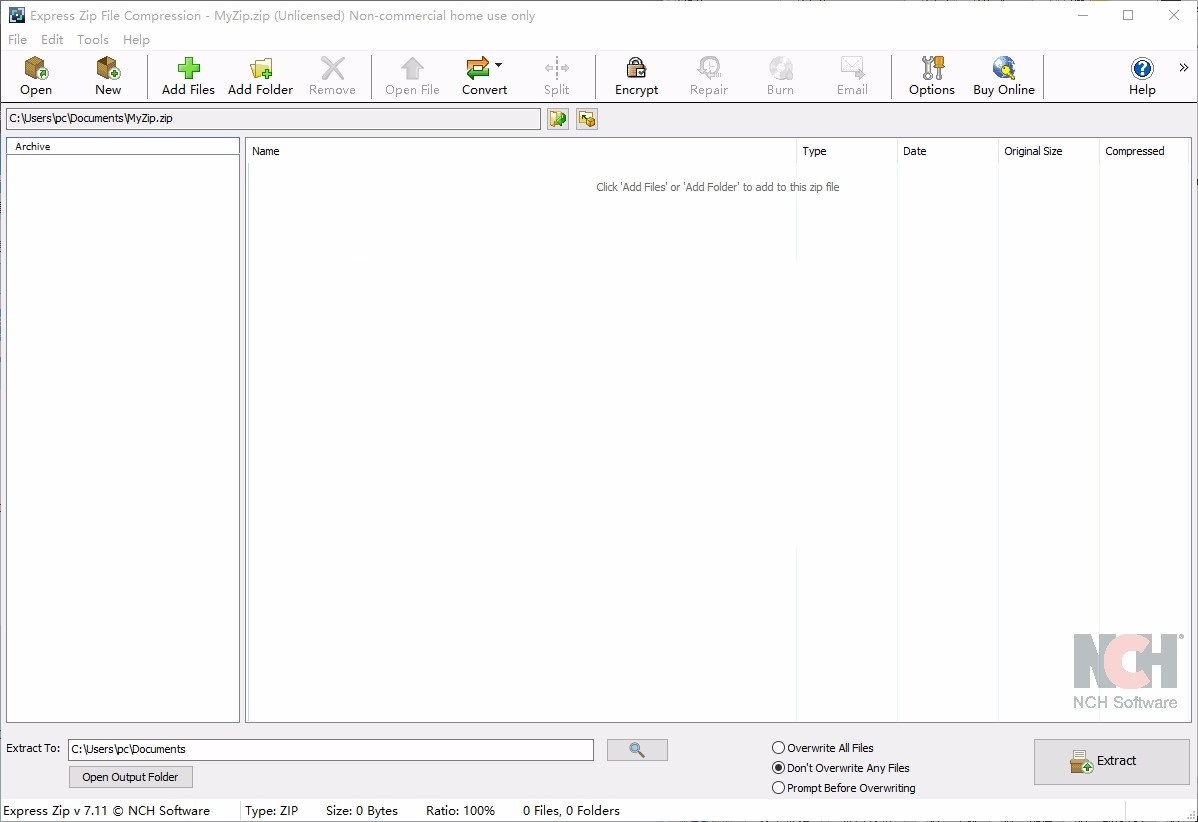Open an existing zip archive
Screen dimensions: 1198x822
(36, 75)
